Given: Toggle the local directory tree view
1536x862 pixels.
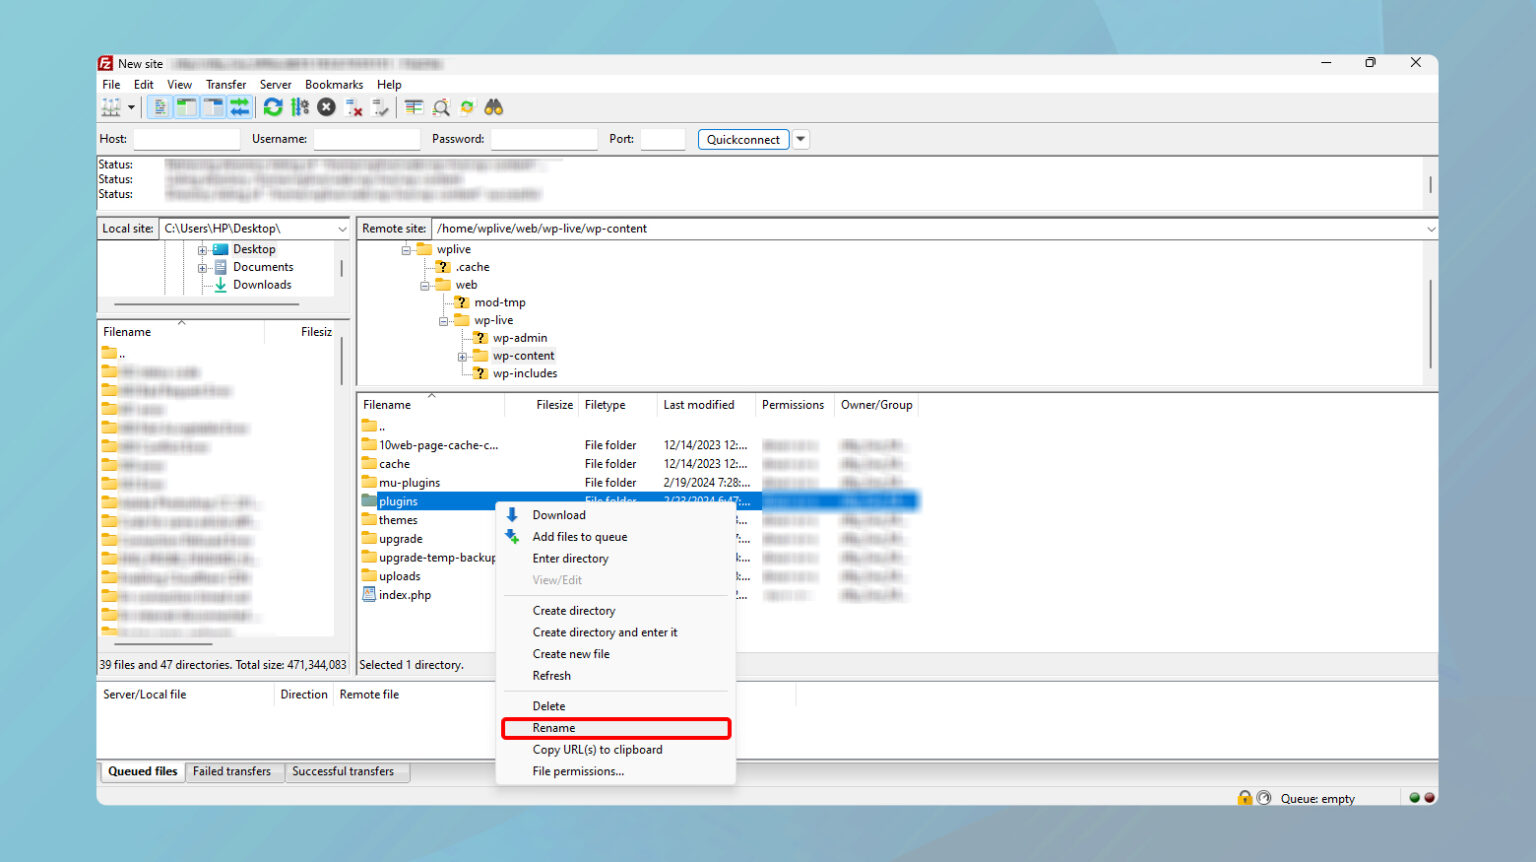Looking at the screenshot, I should pos(186,108).
